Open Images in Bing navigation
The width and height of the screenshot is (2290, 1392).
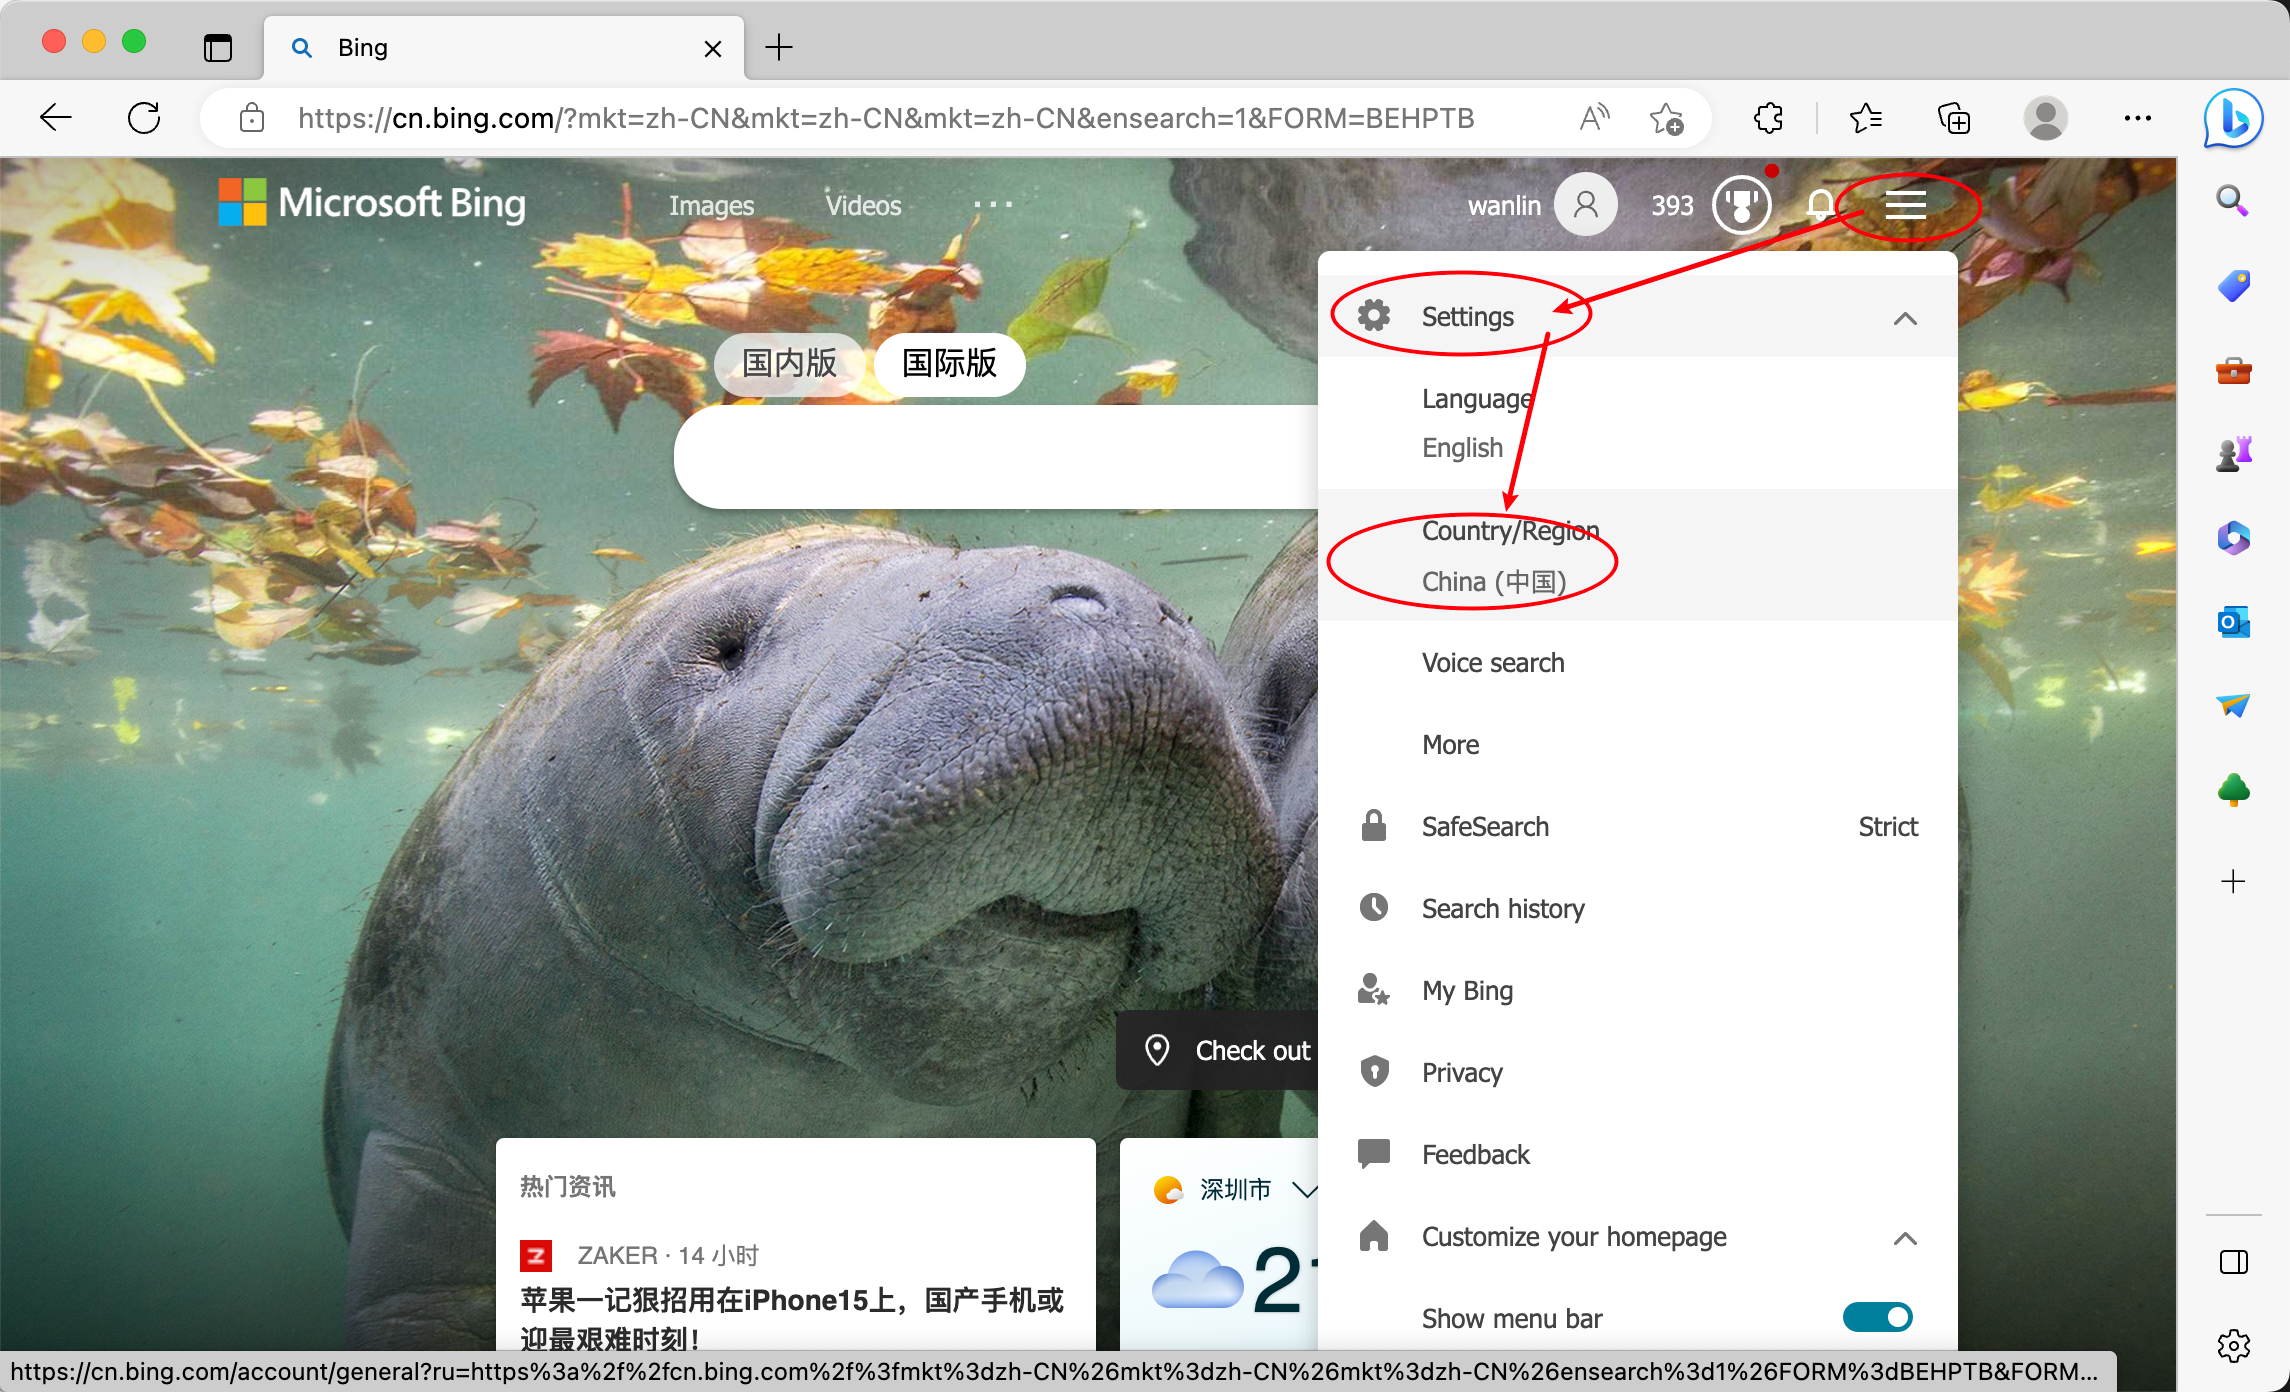pyautogui.click(x=711, y=205)
